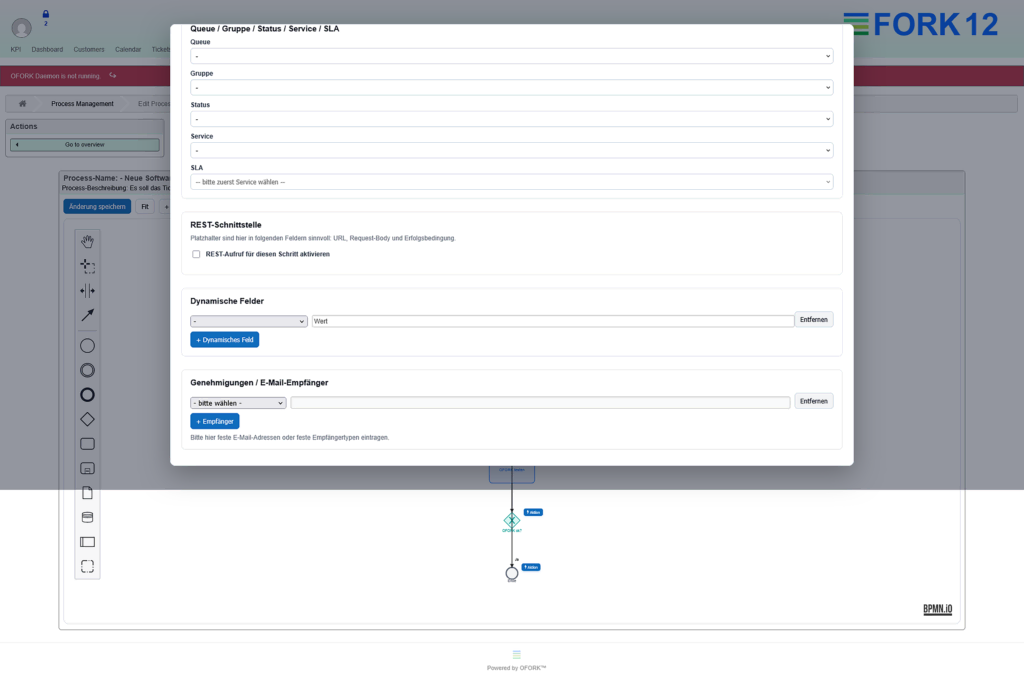Click the blue lock icon
Image resolution: width=1024 pixels, height=678 pixels.
[x=46, y=14]
